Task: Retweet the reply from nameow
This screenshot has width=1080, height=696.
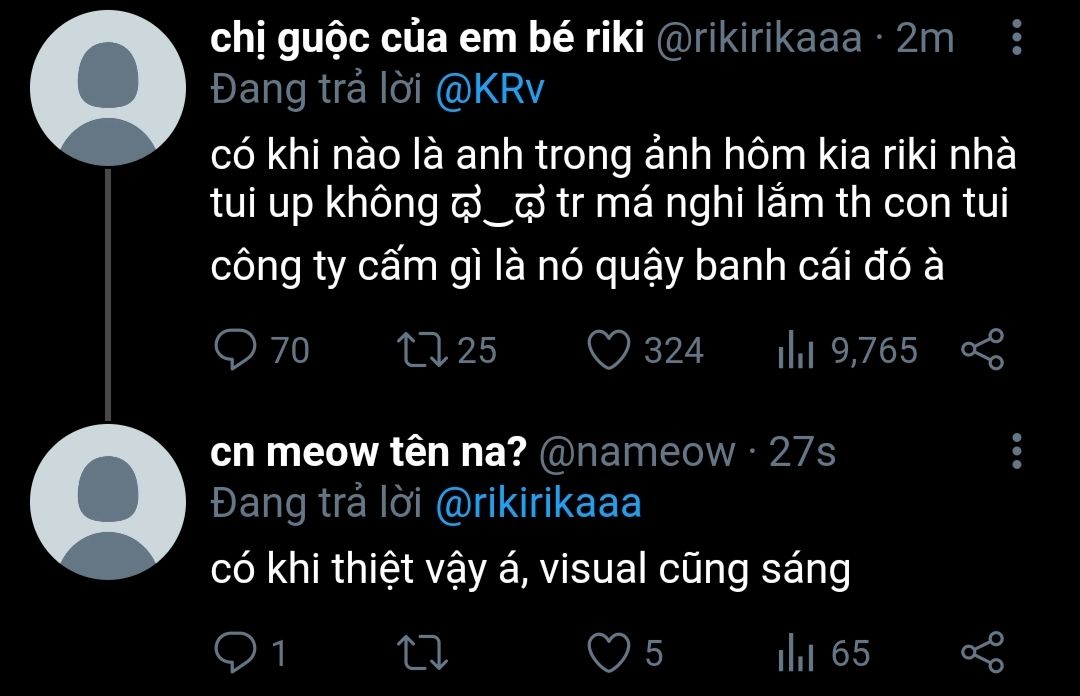Action: point(422,652)
